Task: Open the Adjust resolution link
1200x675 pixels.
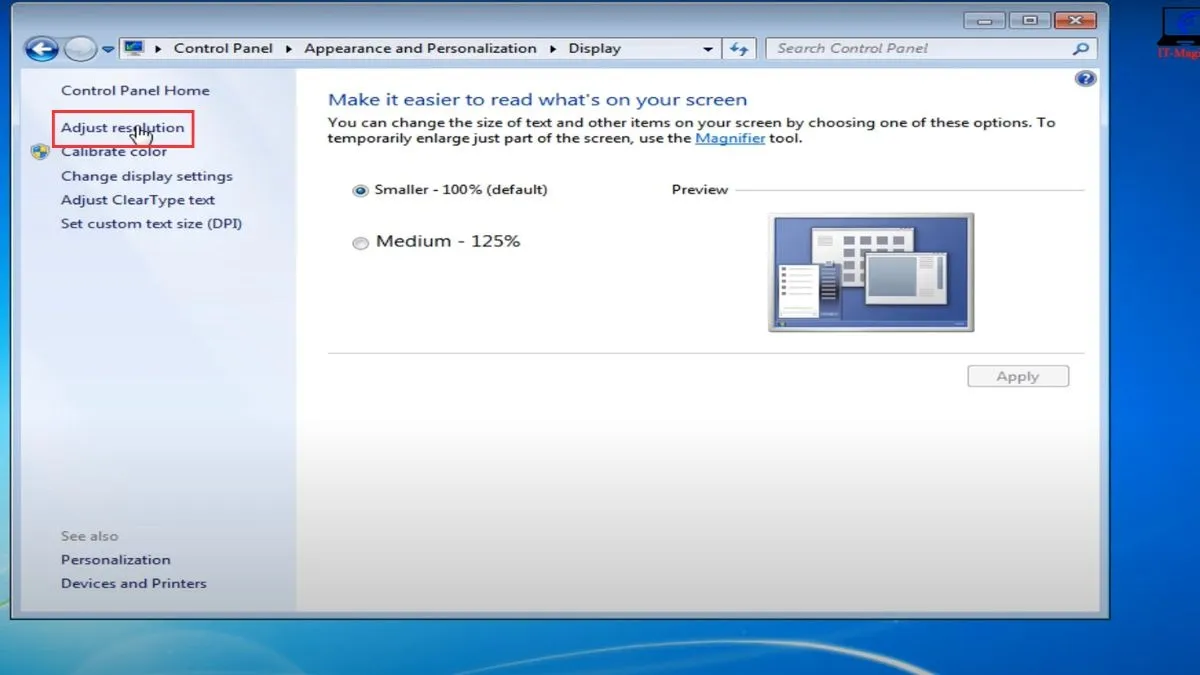Action: (x=122, y=128)
